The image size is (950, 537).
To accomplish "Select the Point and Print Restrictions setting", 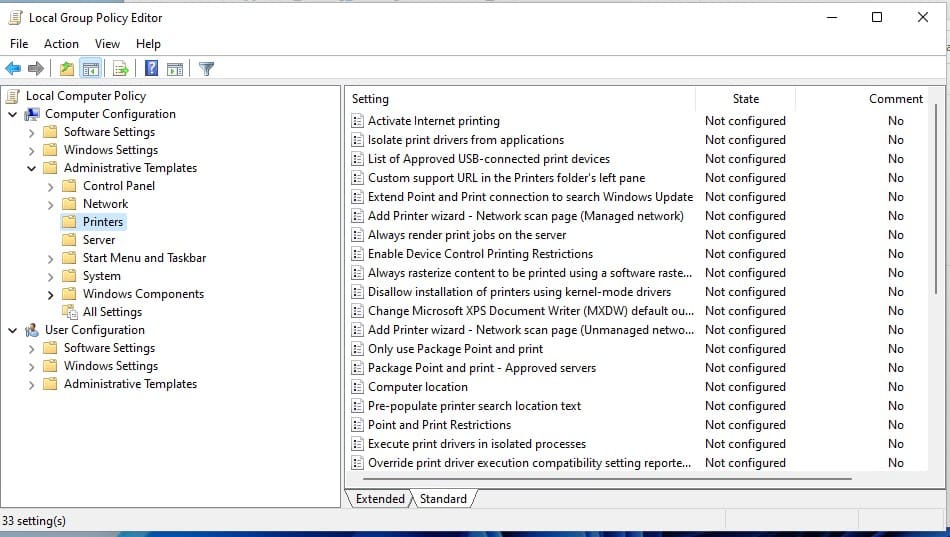I will (439, 425).
